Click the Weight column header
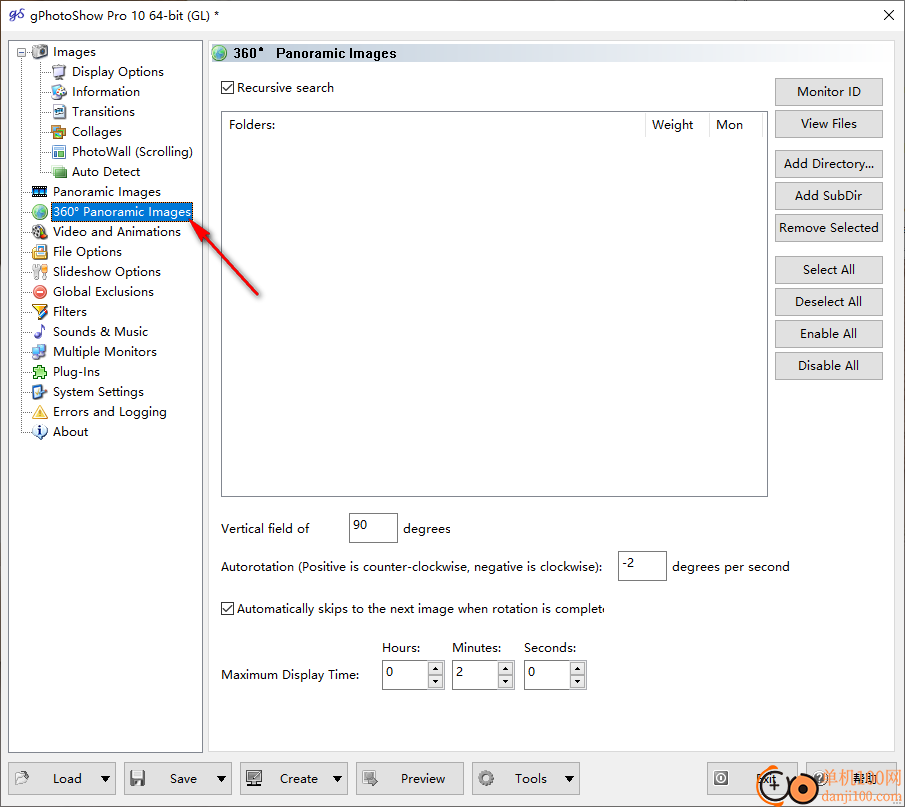The image size is (905, 807). pyautogui.click(x=677, y=125)
